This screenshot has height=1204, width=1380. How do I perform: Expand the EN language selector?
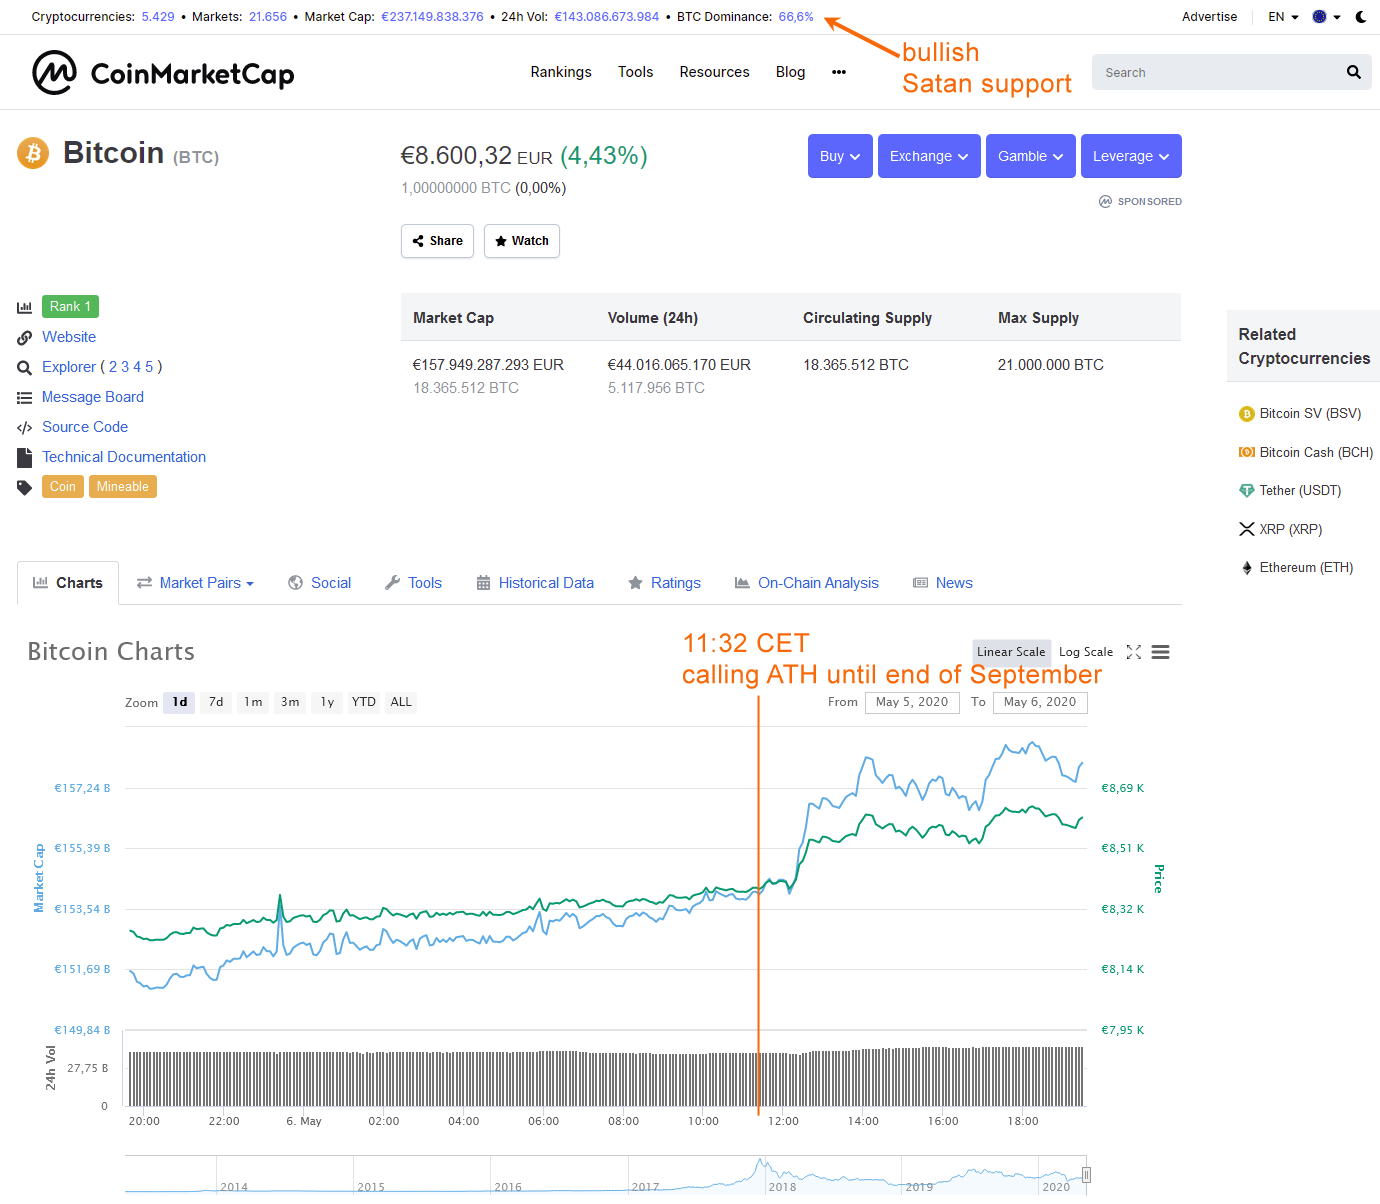[1283, 17]
